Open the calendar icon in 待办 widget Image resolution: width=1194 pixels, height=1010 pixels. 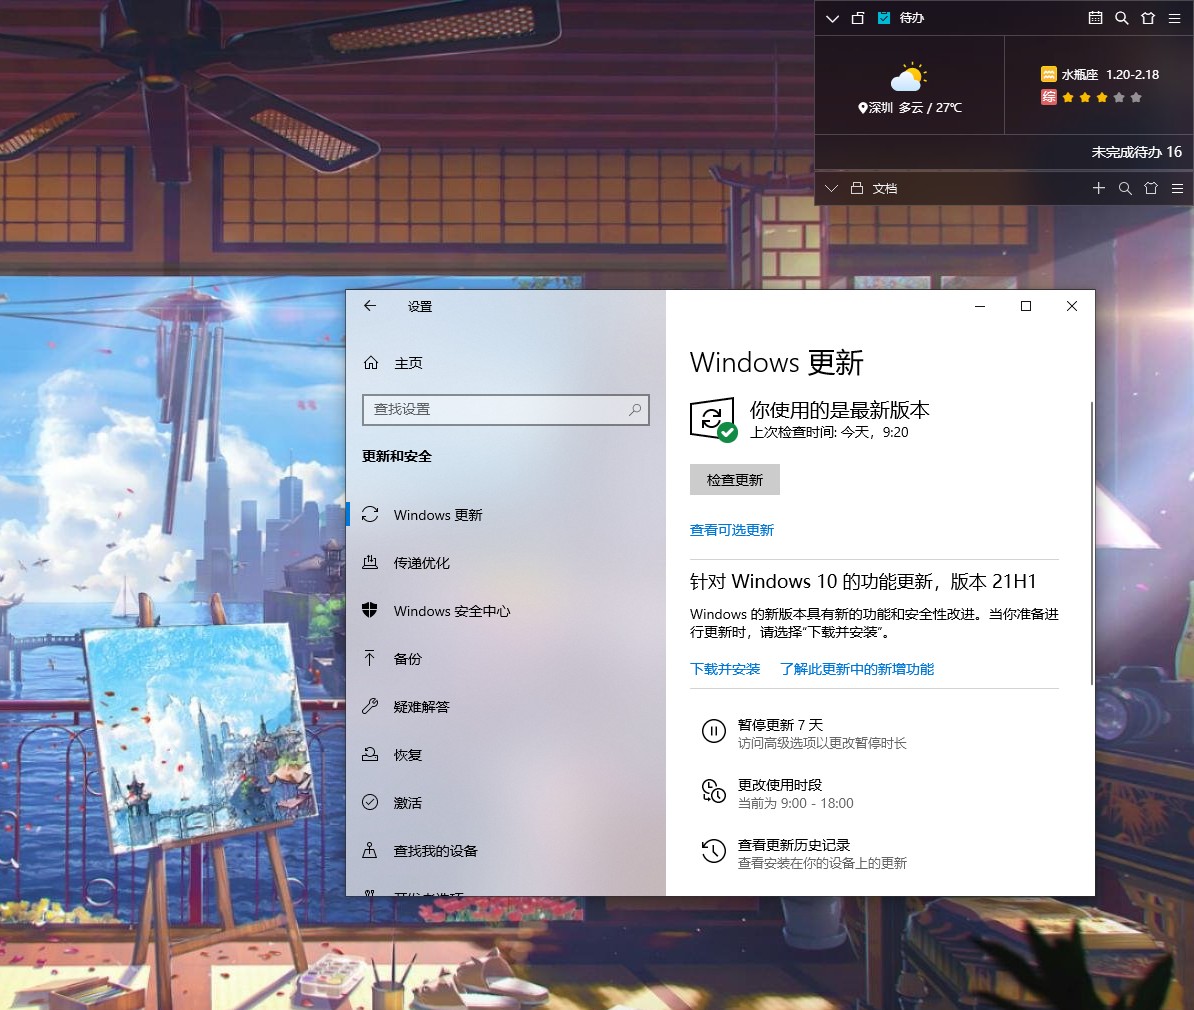click(1095, 18)
